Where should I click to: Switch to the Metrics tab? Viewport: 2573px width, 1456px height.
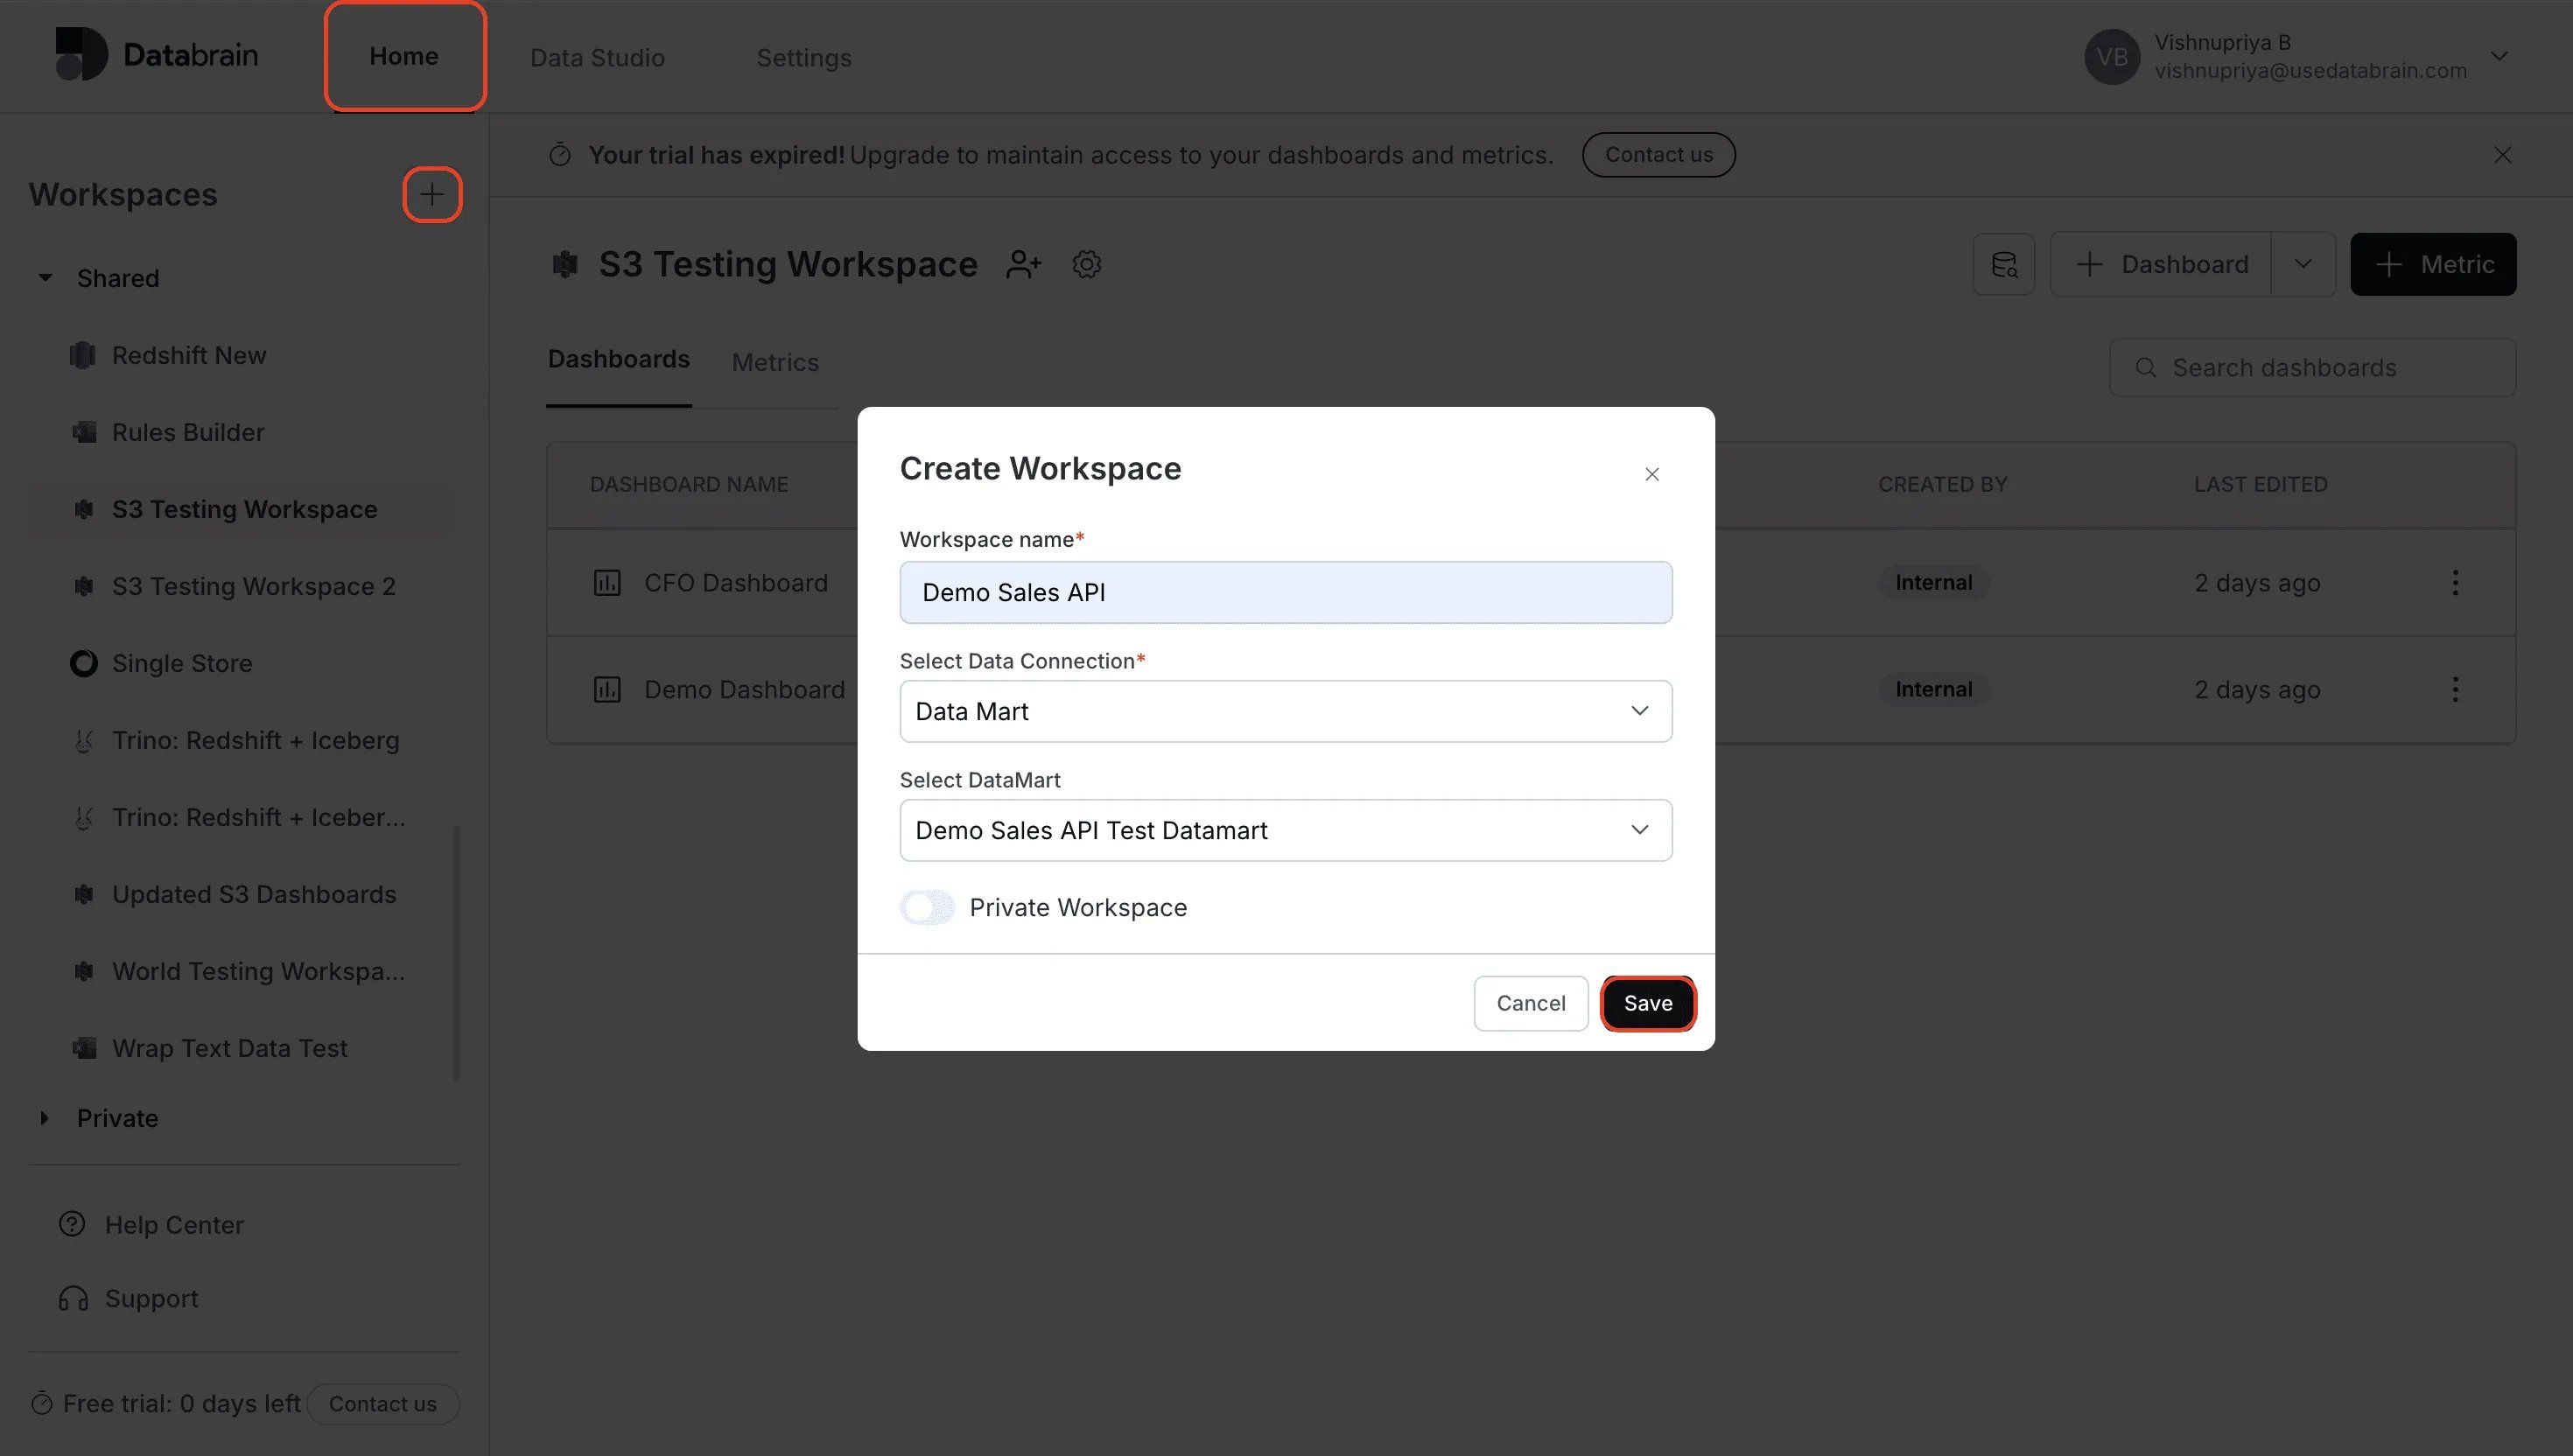(x=775, y=362)
